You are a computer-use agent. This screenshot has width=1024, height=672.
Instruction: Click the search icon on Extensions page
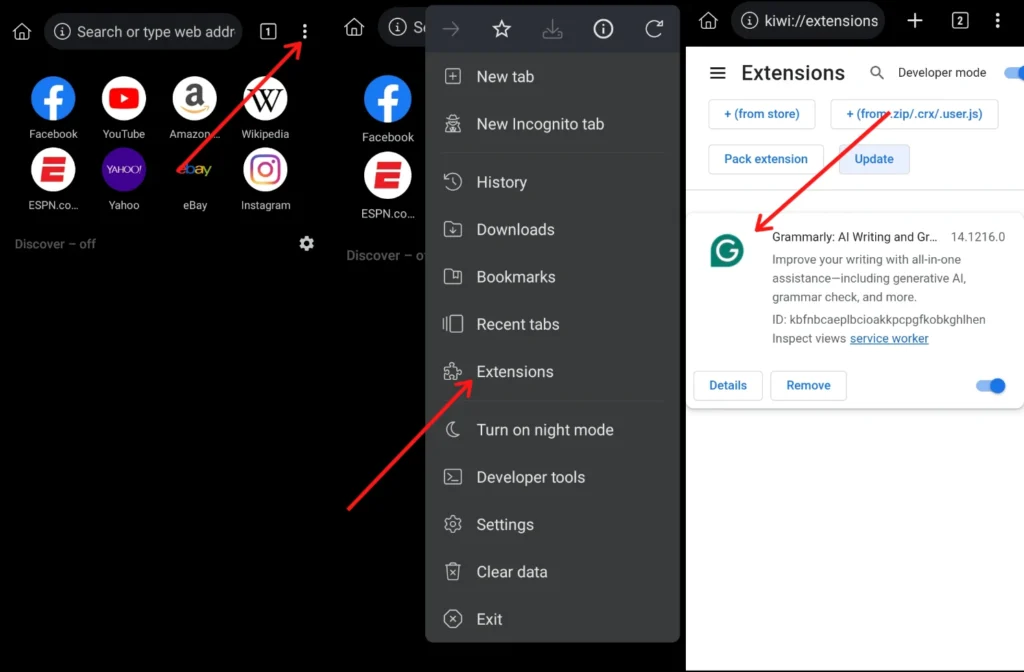[x=877, y=73]
